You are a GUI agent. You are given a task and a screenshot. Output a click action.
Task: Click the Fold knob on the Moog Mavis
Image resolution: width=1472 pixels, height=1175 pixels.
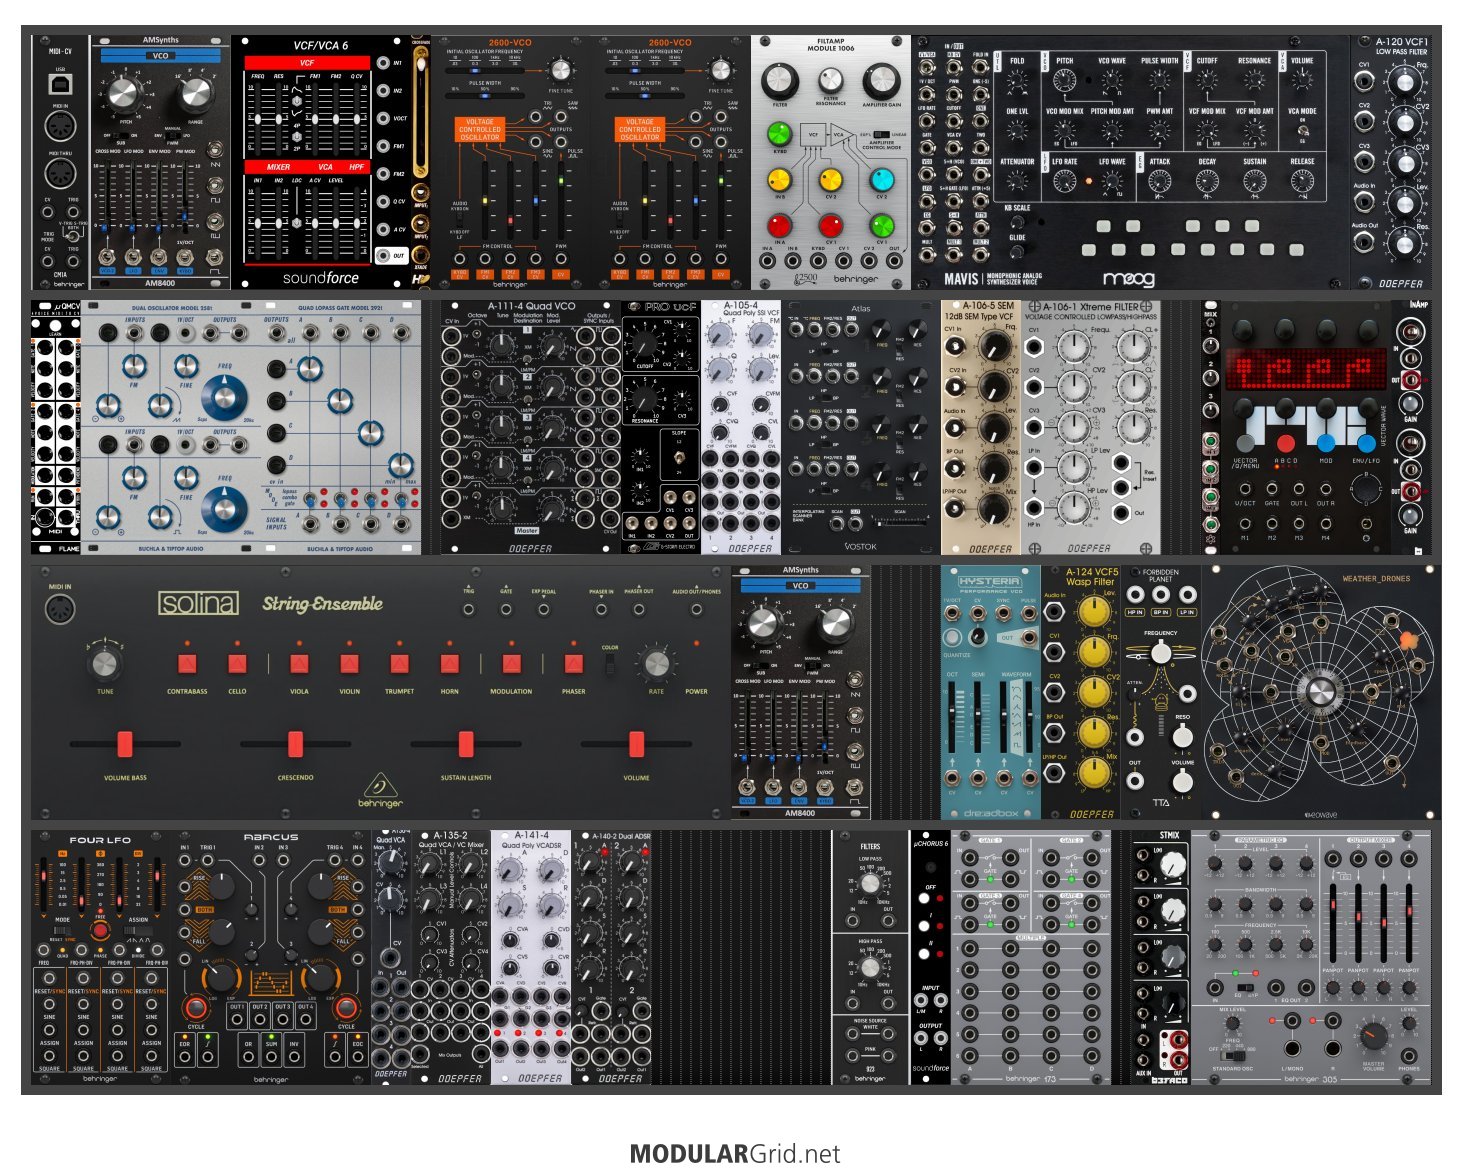click(1017, 81)
